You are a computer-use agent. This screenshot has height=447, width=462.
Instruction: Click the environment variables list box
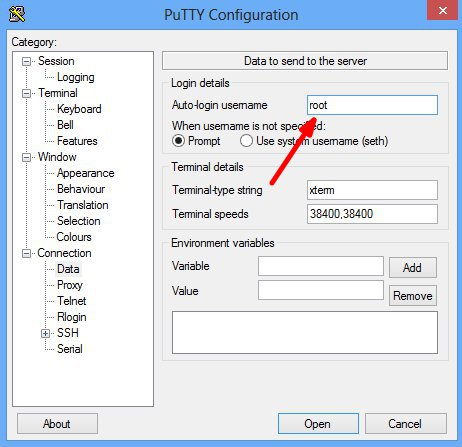coord(305,332)
